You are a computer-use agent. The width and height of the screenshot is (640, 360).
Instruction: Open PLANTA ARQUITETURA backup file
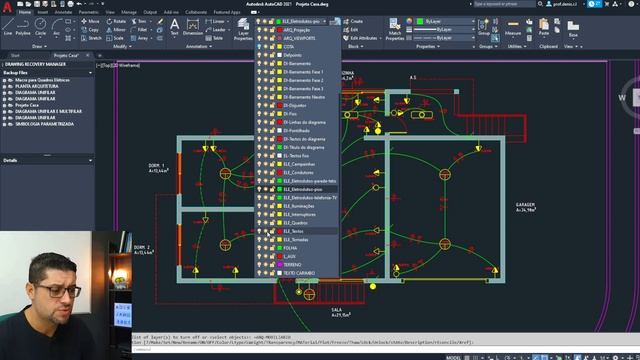click(37, 86)
